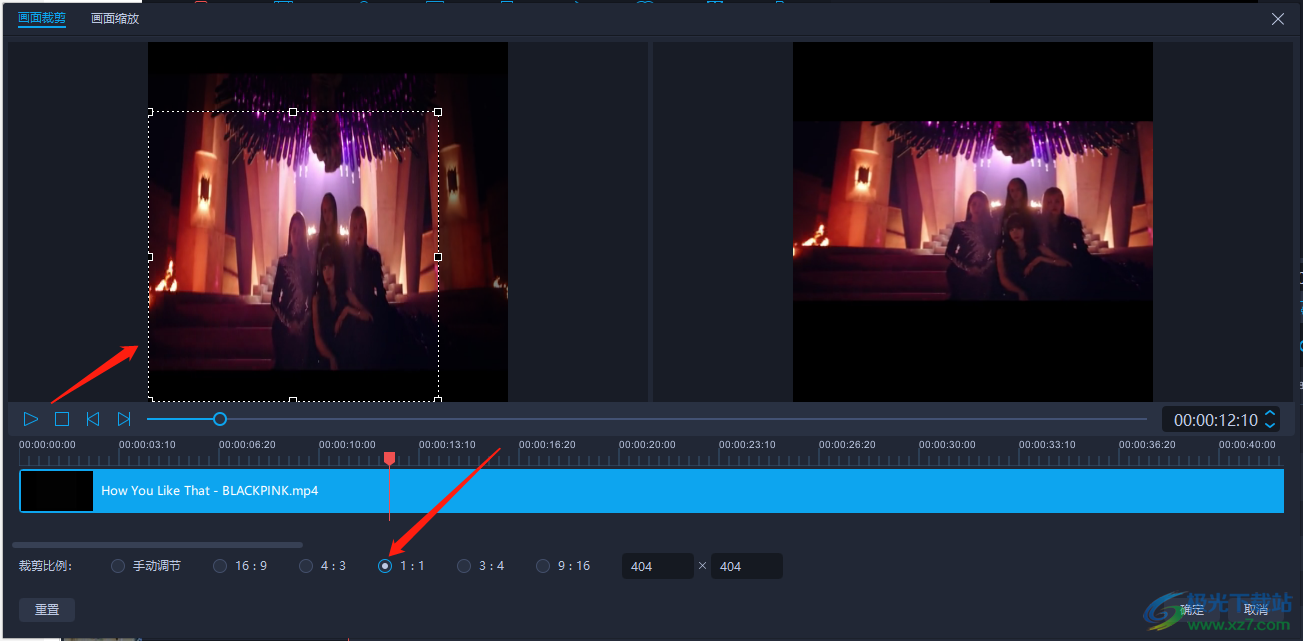Select the How You Like That clip

pyautogui.click(x=651, y=491)
